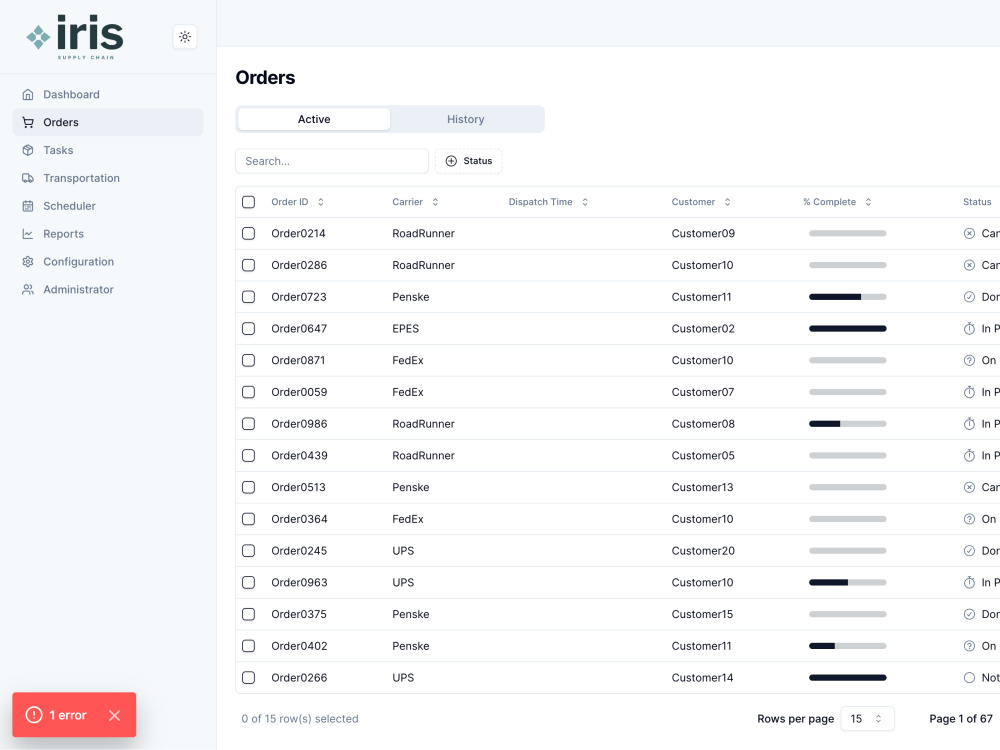This screenshot has width=1000, height=750.
Task: Click on-hold question icon for Order0871
Action: point(969,360)
